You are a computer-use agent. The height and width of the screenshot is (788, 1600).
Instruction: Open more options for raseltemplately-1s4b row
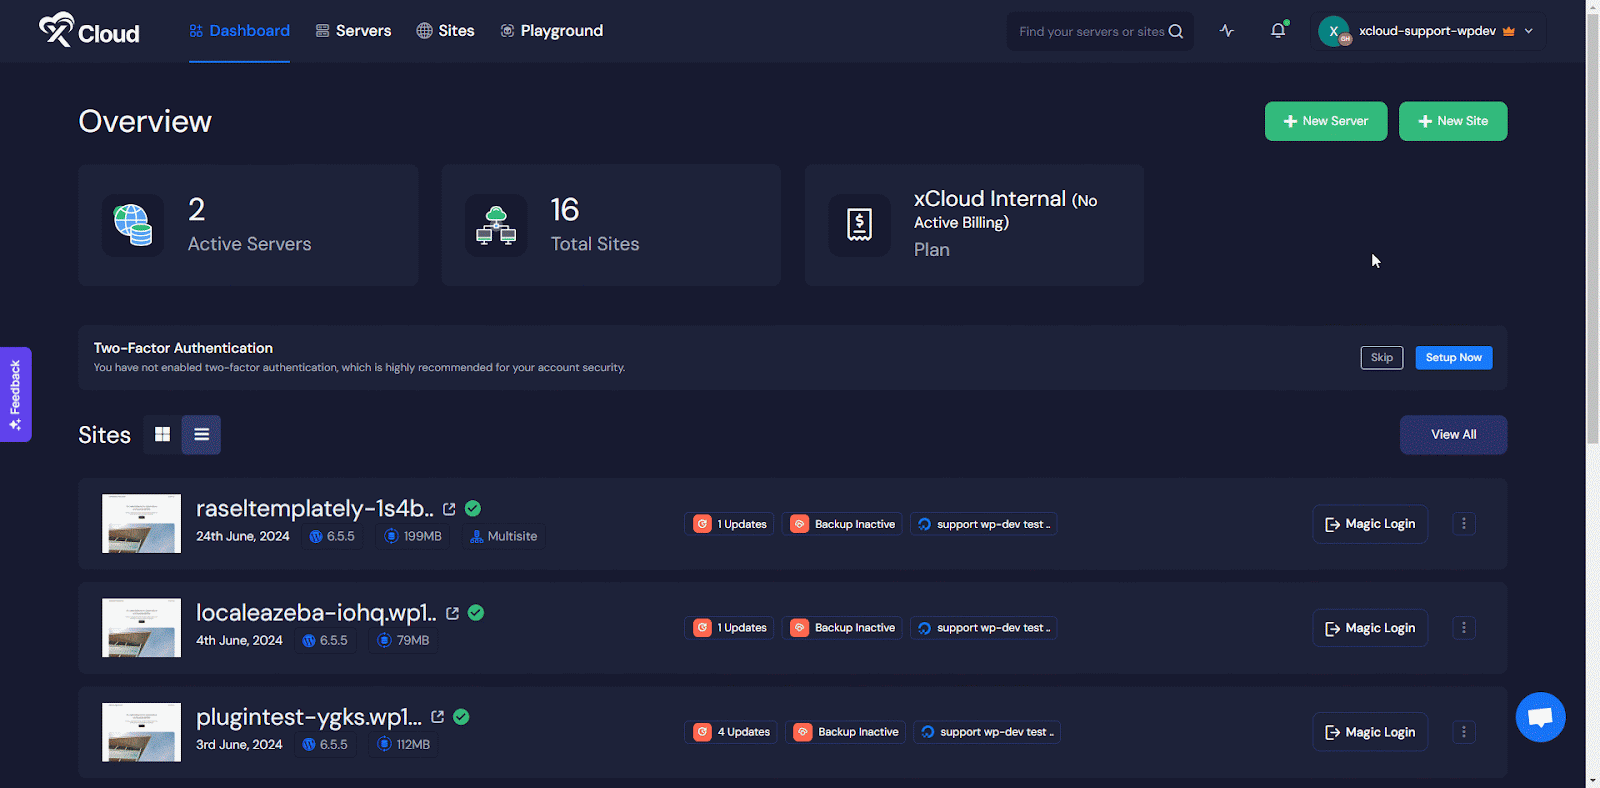tap(1464, 524)
